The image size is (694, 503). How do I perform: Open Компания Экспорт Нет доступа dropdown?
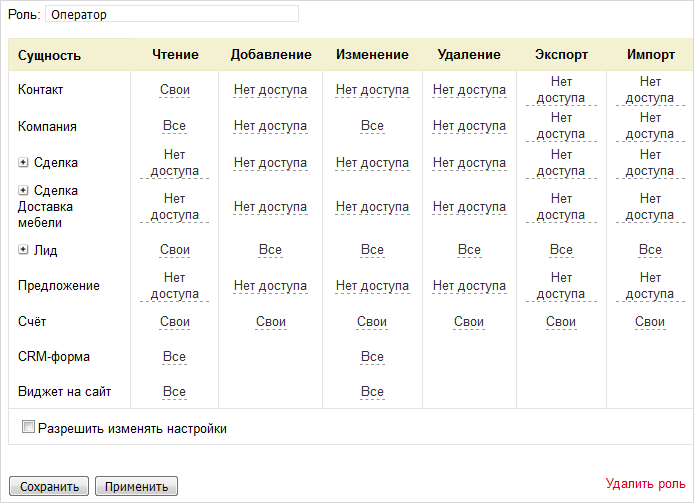(561, 126)
